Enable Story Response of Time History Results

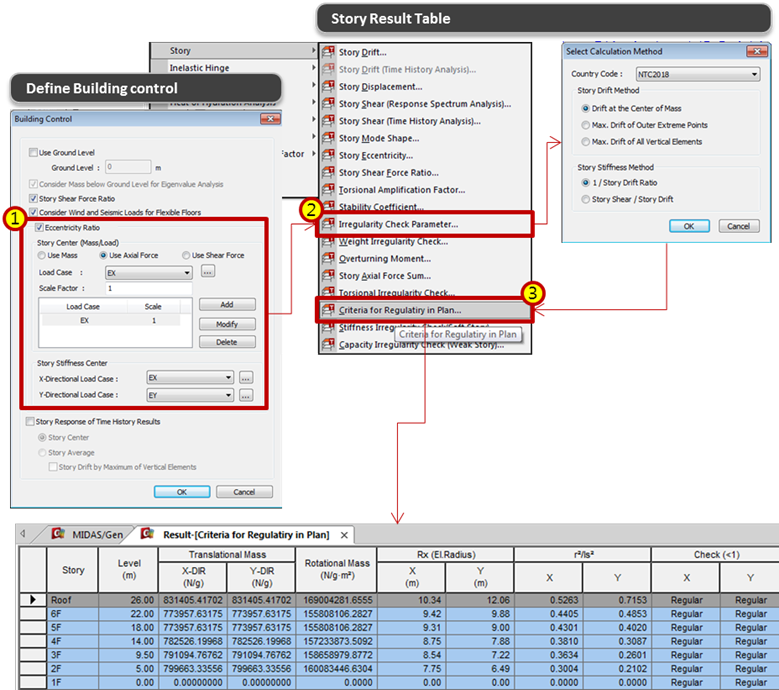coord(30,422)
